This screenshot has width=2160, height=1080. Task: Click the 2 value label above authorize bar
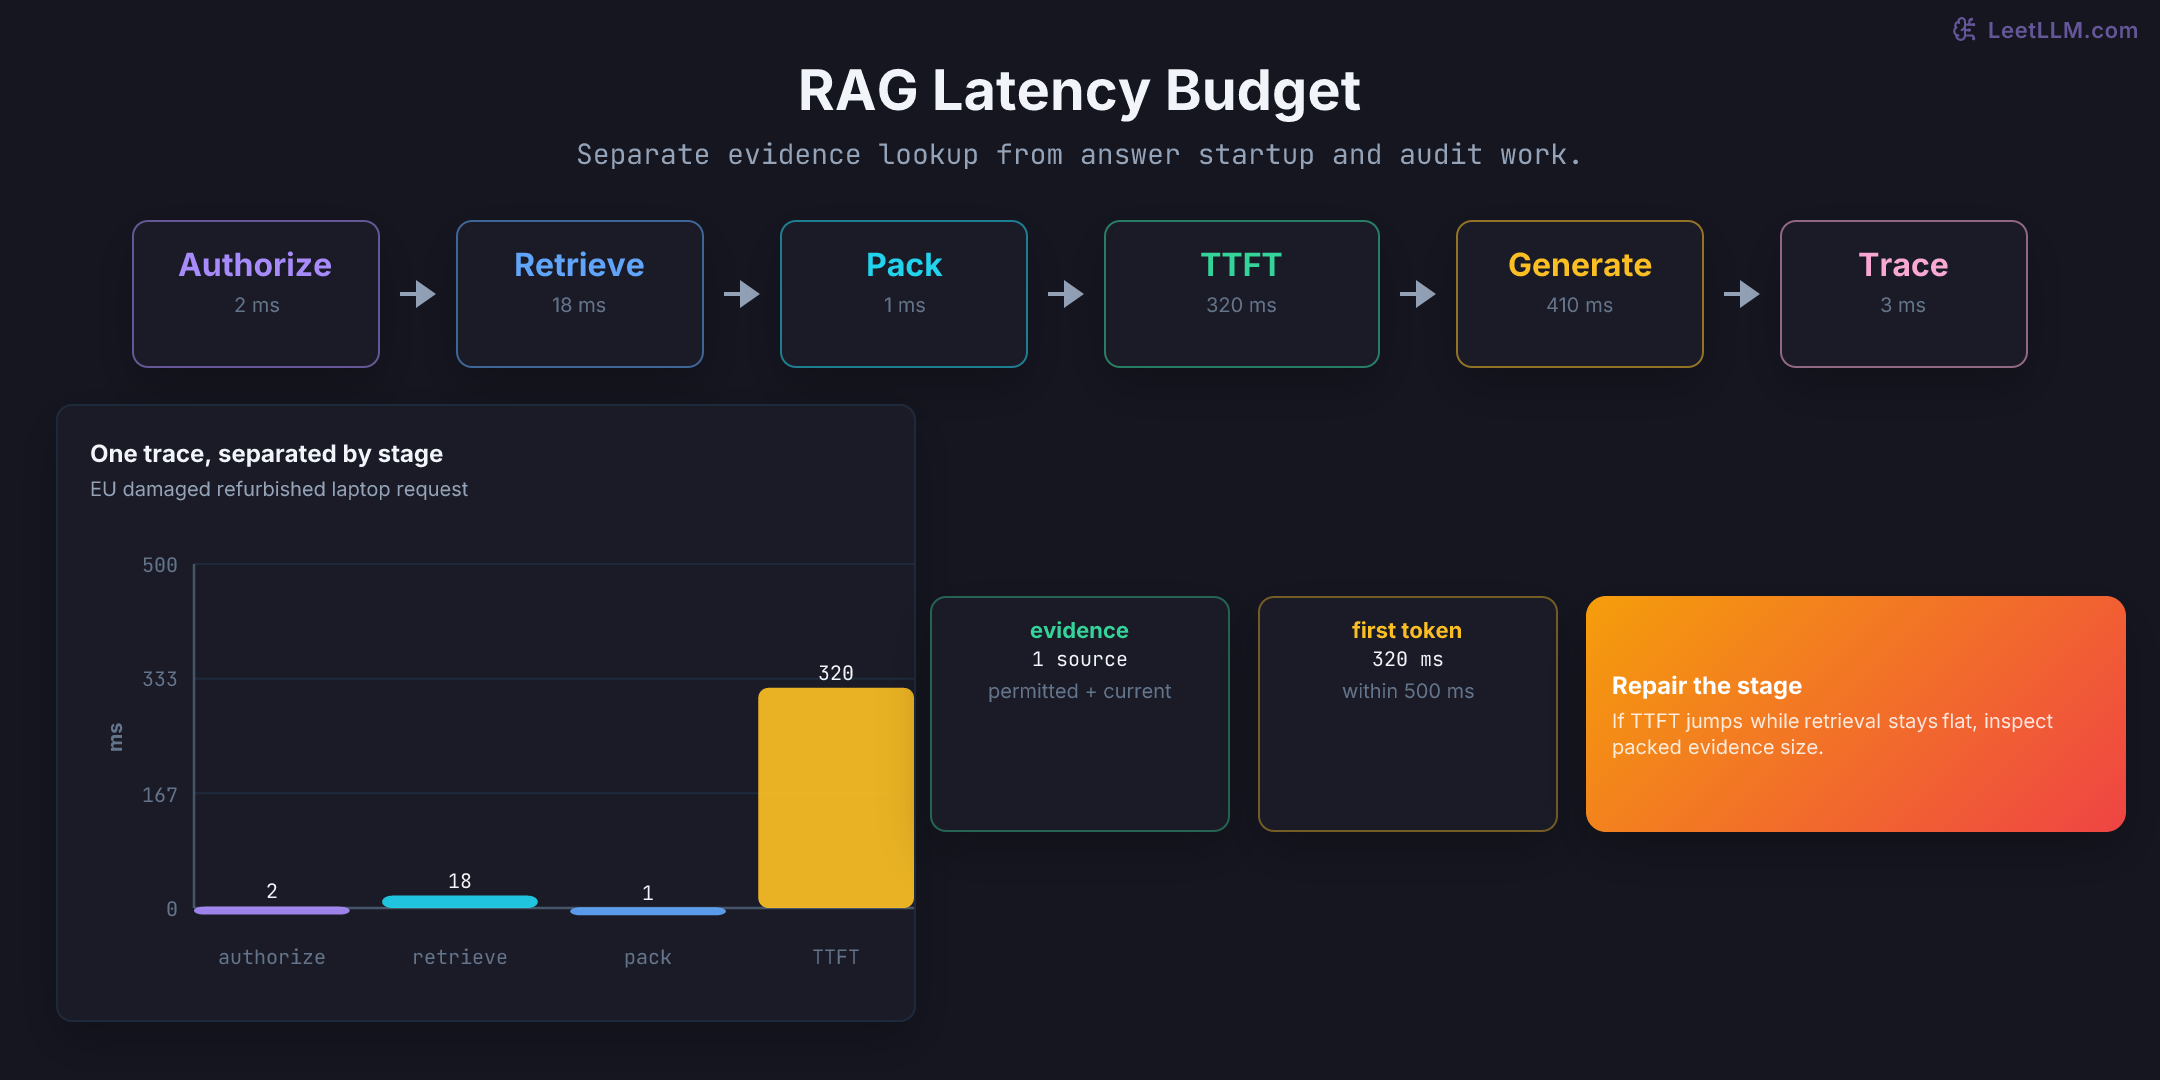(272, 891)
